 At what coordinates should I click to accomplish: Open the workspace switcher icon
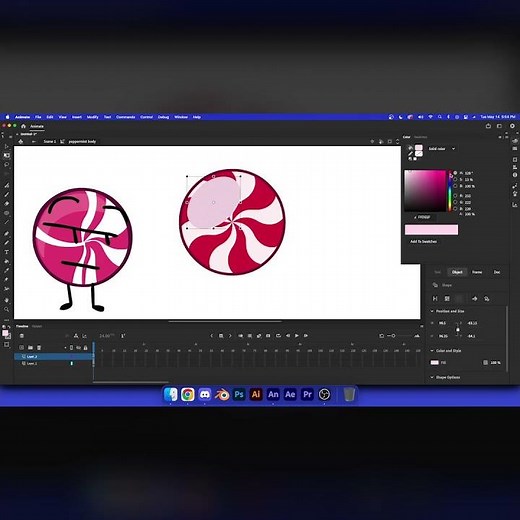coord(499,126)
